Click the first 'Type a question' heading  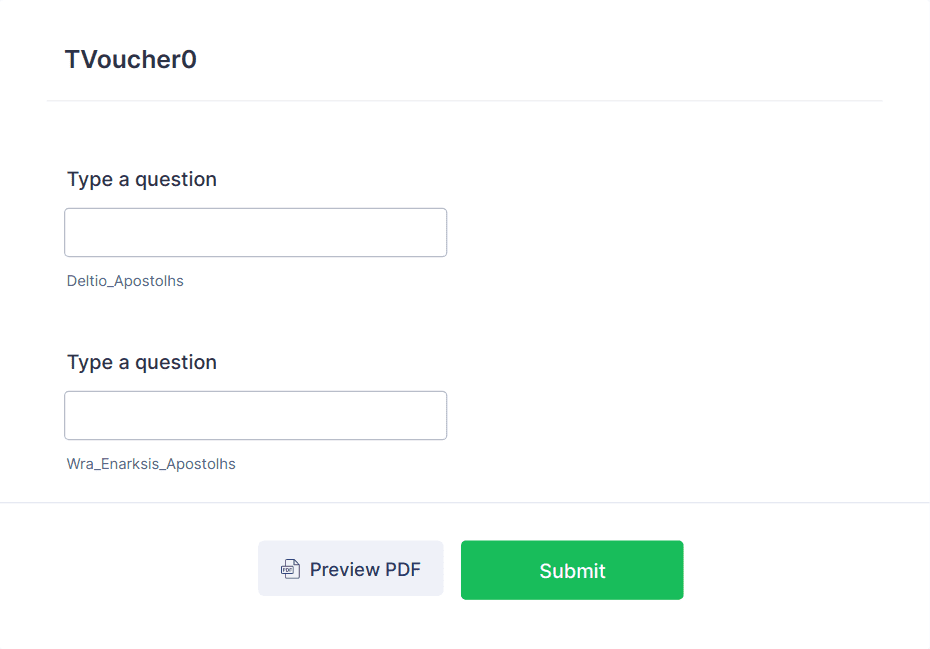[141, 179]
